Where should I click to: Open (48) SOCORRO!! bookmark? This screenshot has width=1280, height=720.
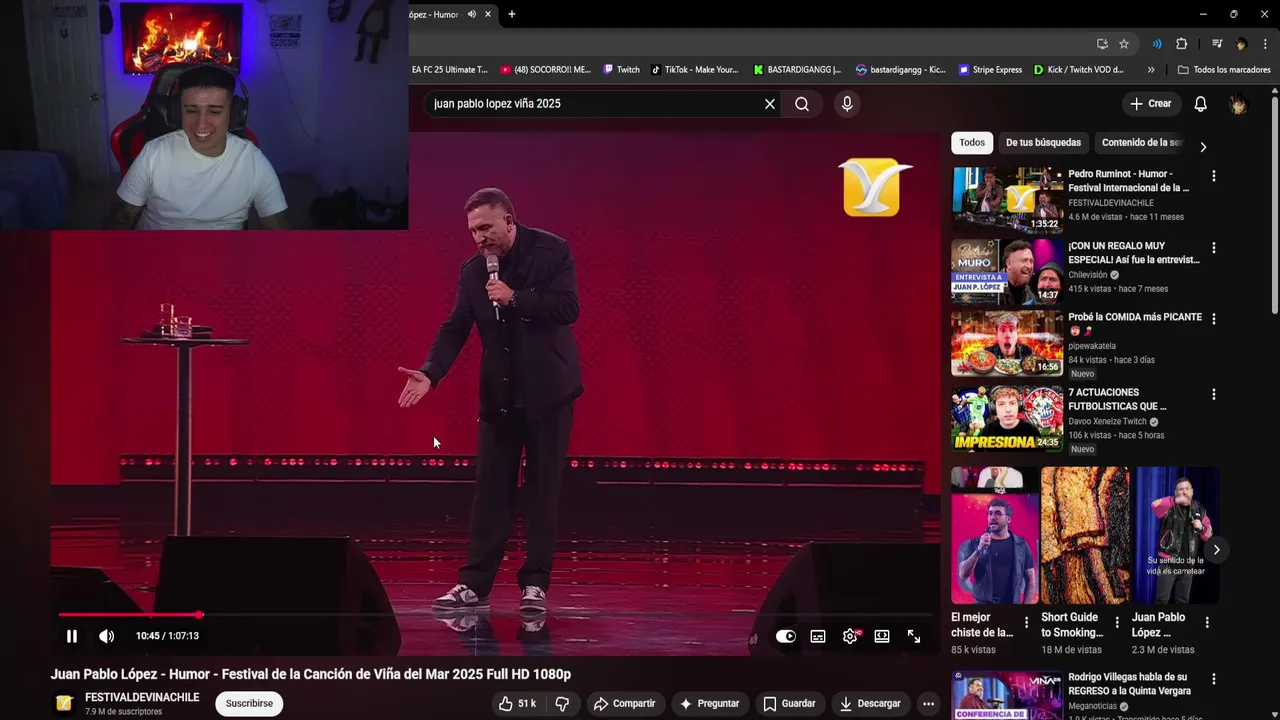point(546,70)
